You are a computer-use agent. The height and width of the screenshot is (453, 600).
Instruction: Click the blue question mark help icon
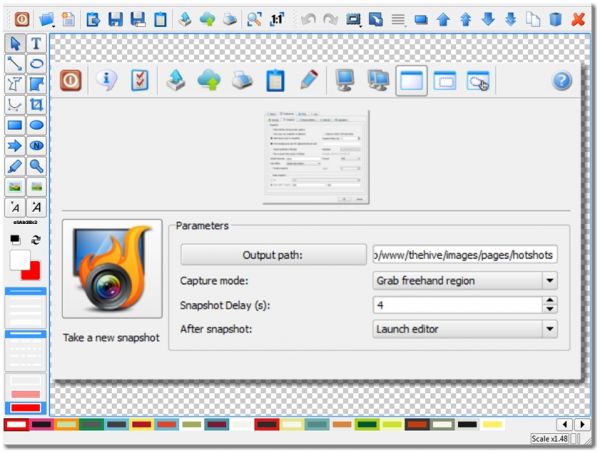click(561, 81)
